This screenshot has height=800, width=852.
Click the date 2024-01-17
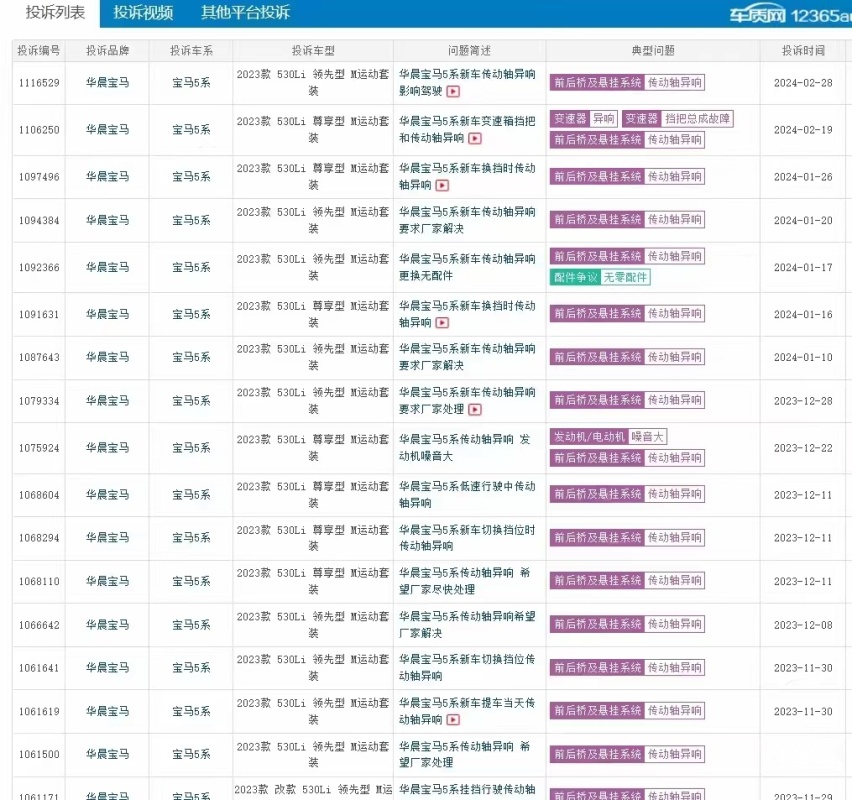803,267
